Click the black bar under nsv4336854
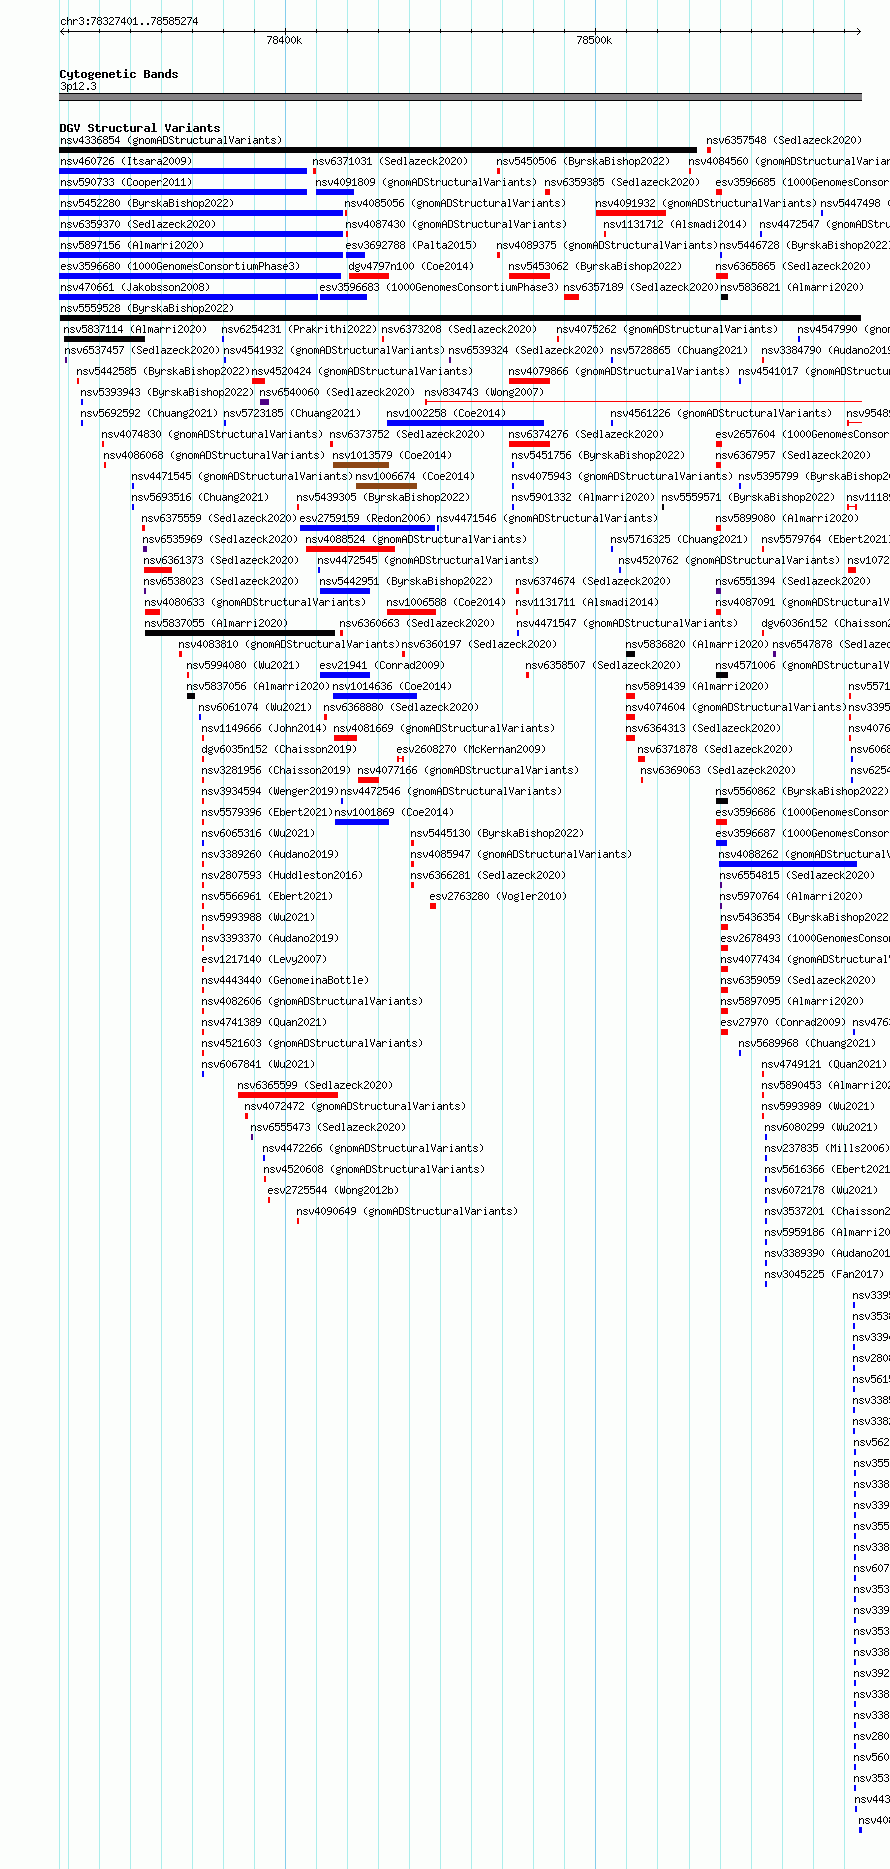The width and height of the screenshot is (890, 1869). click(378, 150)
